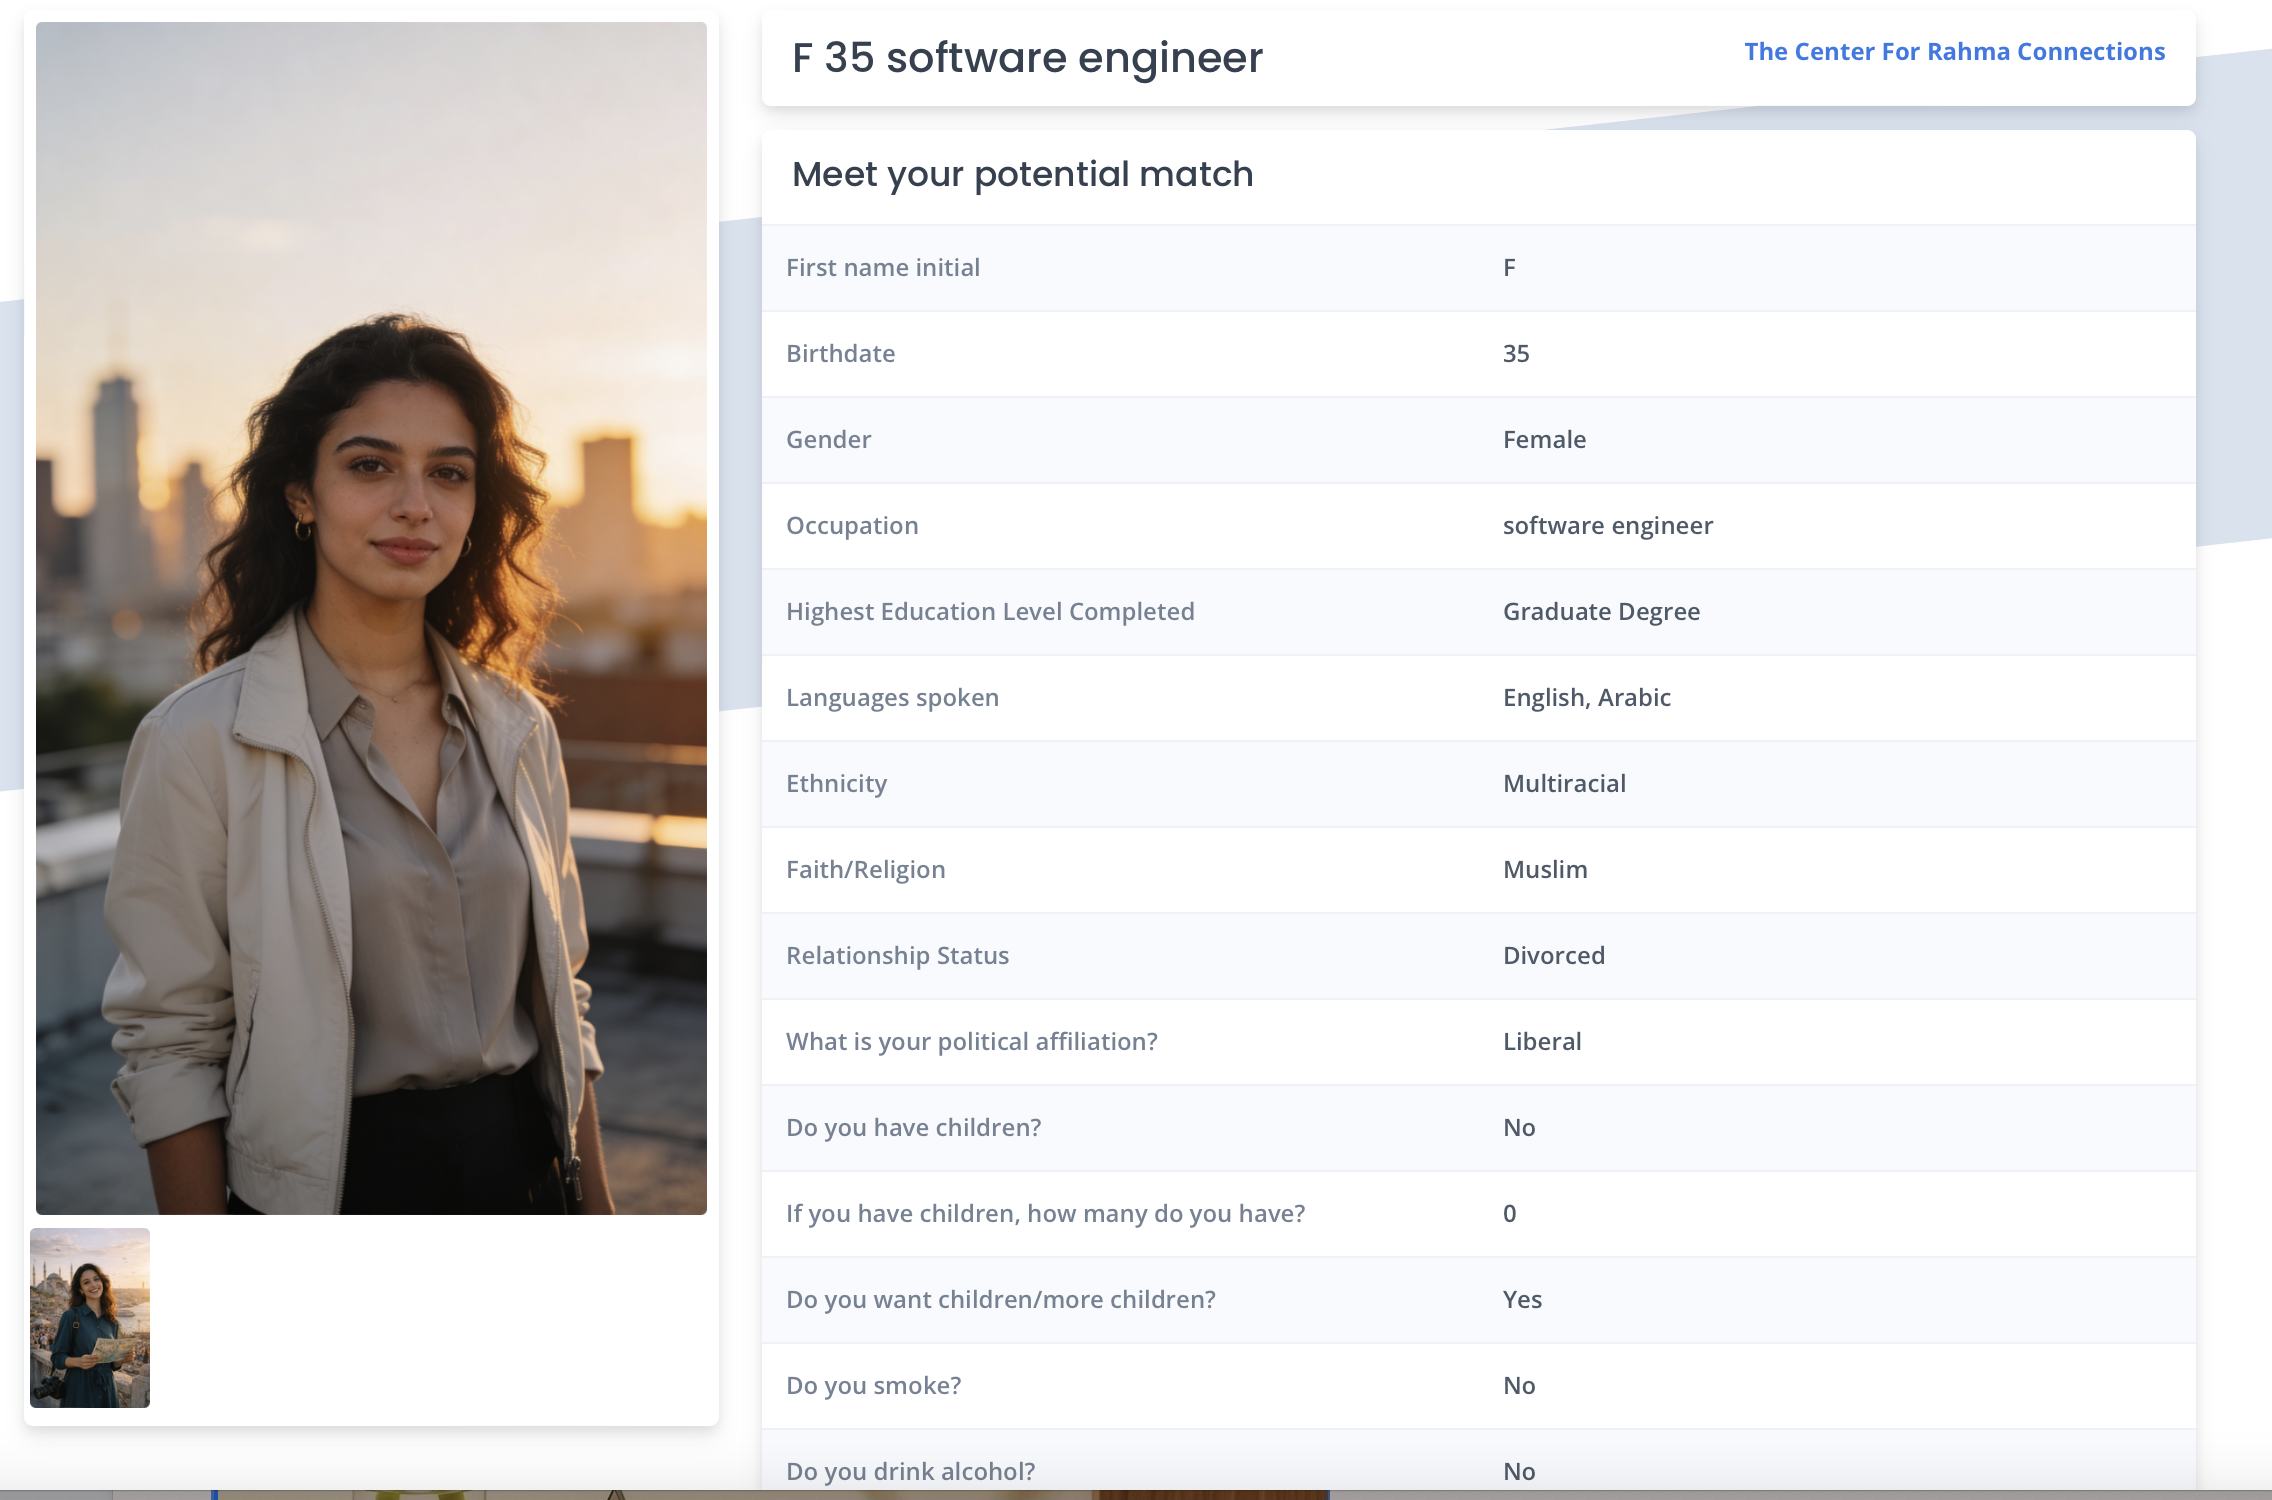Click the Birthdate value 35
Image resolution: width=2272 pixels, height=1500 pixels.
(x=1515, y=354)
